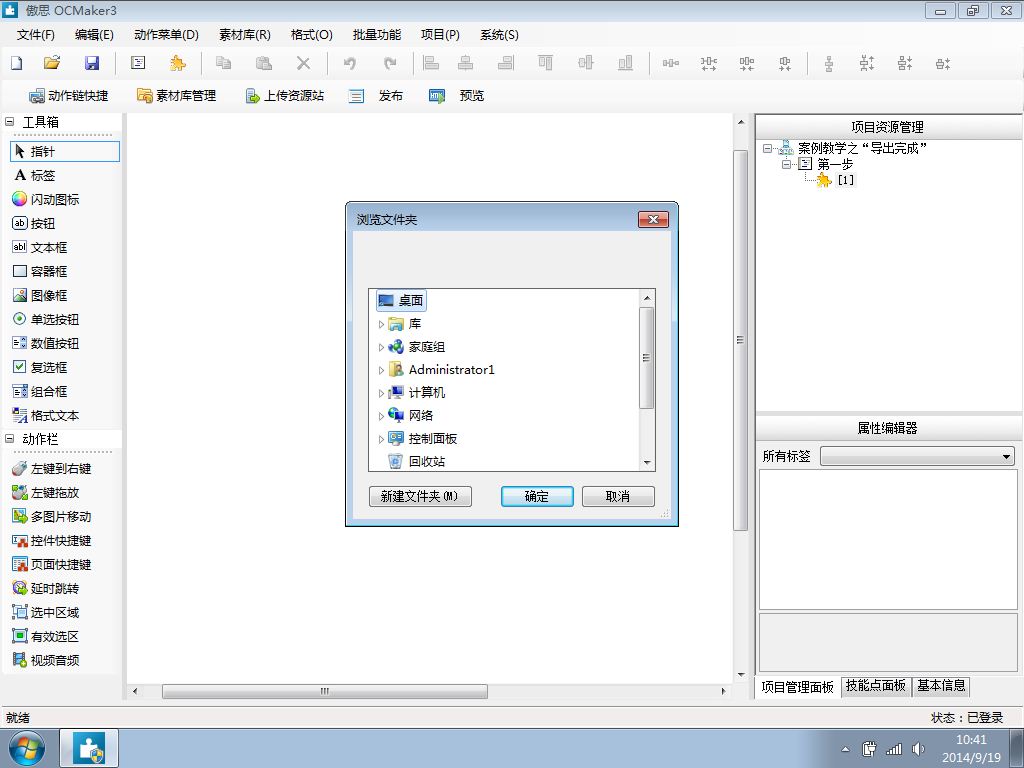1024x768 pixels.
Task: Collapse the 动作栏 action bar section
Action: tap(10, 439)
